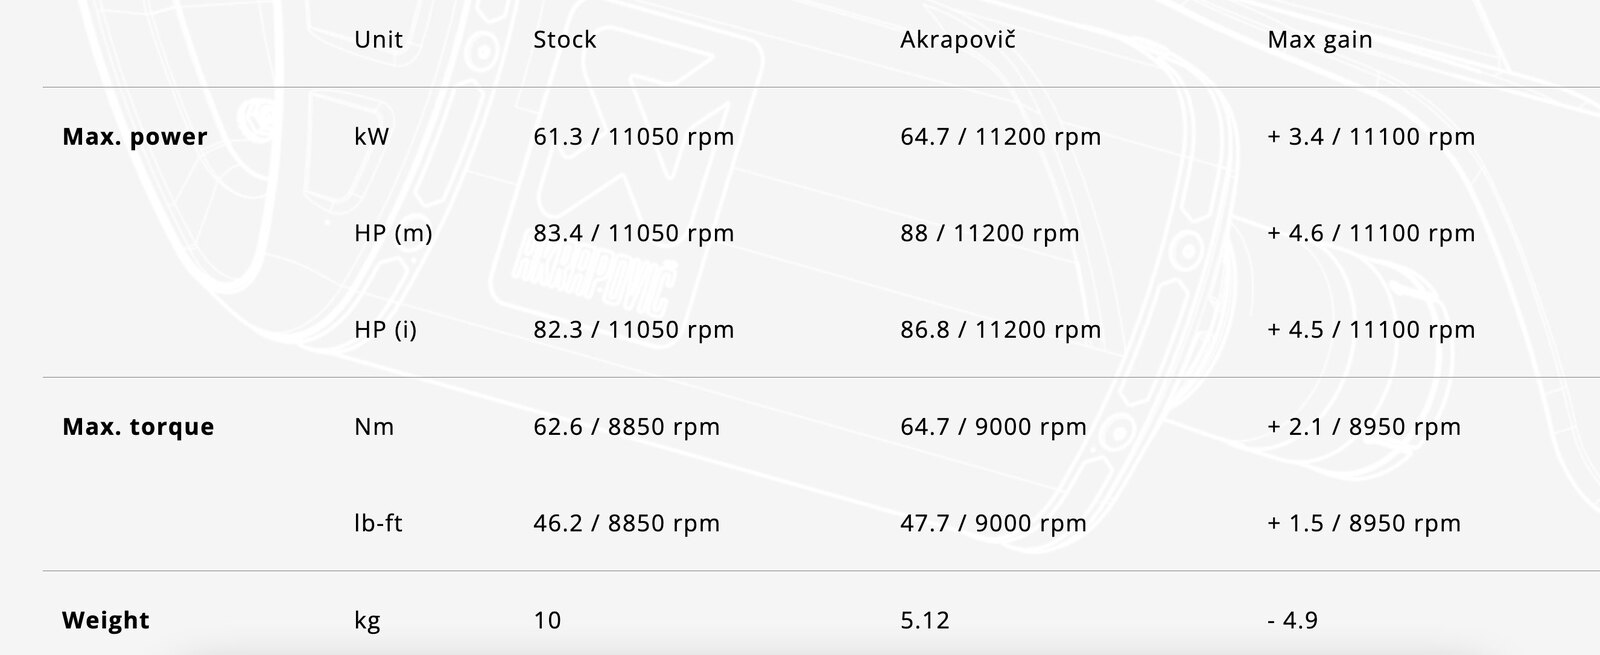
Task: Click the Akrapovič column header
Action: coord(957,40)
